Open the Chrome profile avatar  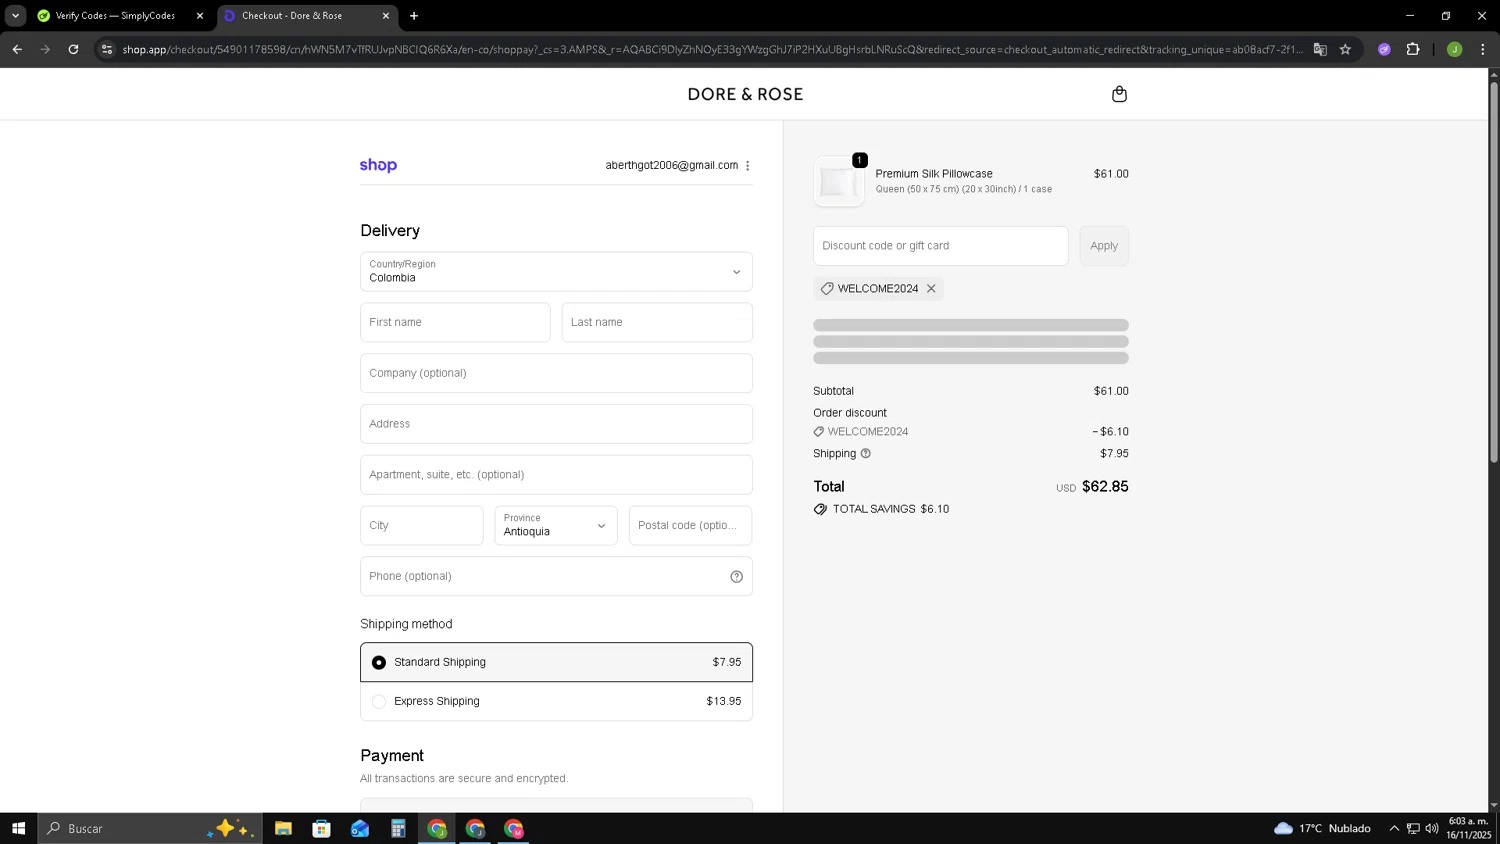[x=1454, y=49]
